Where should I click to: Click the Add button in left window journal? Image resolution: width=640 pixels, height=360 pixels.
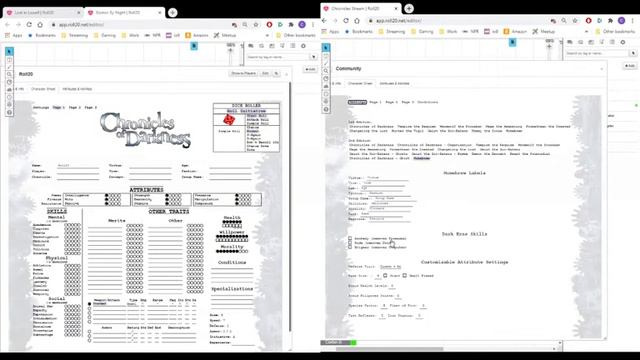[x=311, y=69]
